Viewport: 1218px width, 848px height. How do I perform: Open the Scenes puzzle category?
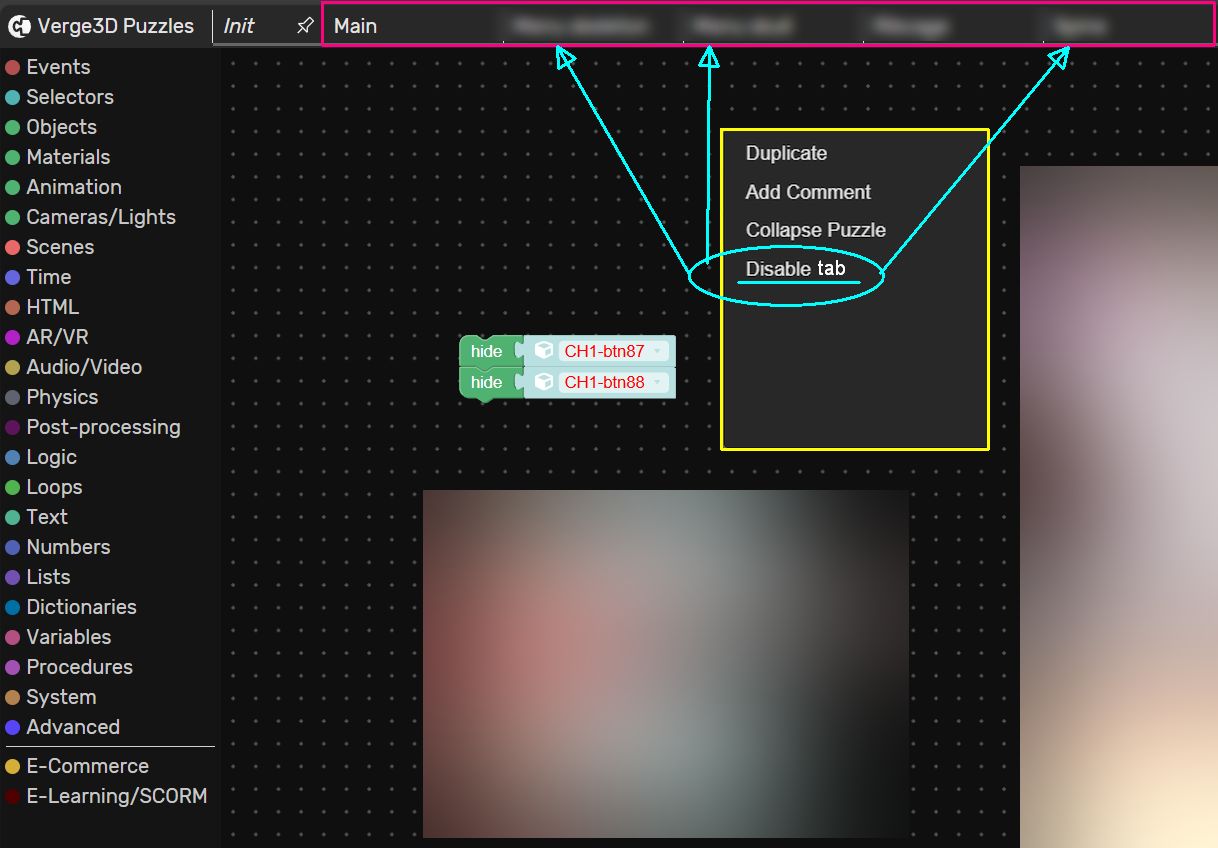[50, 247]
